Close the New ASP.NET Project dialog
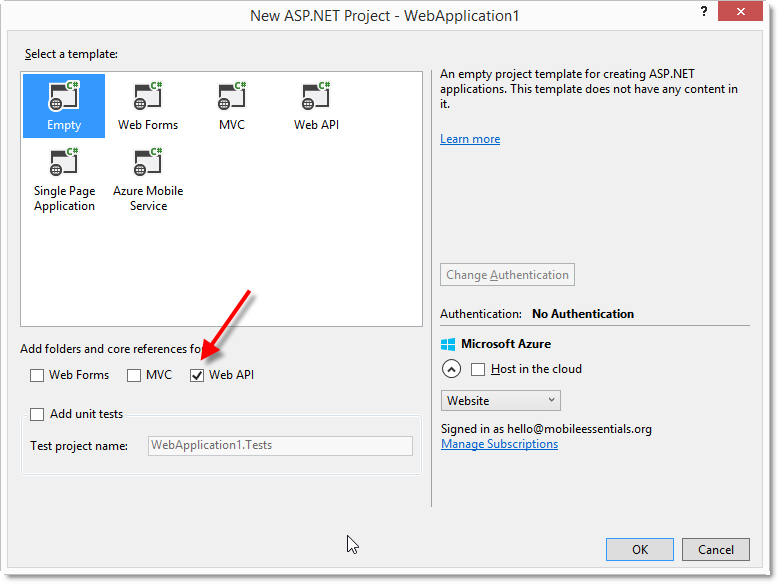This screenshot has width=779, height=584. (x=740, y=11)
